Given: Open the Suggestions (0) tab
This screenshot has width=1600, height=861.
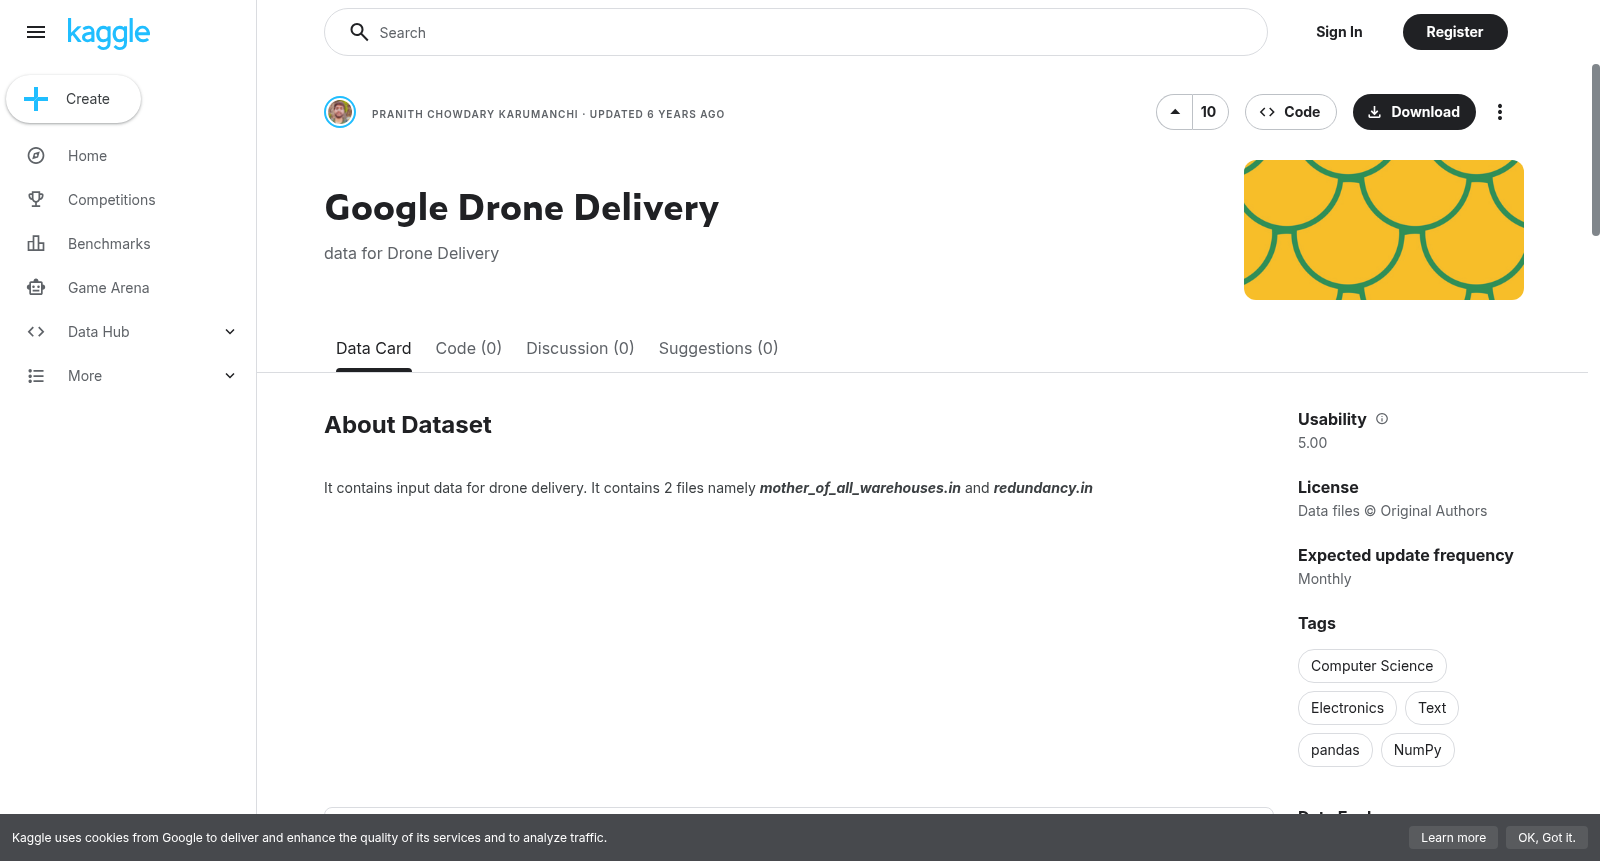Looking at the screenshot, I should pyautogui.click(x=718, y=348).
